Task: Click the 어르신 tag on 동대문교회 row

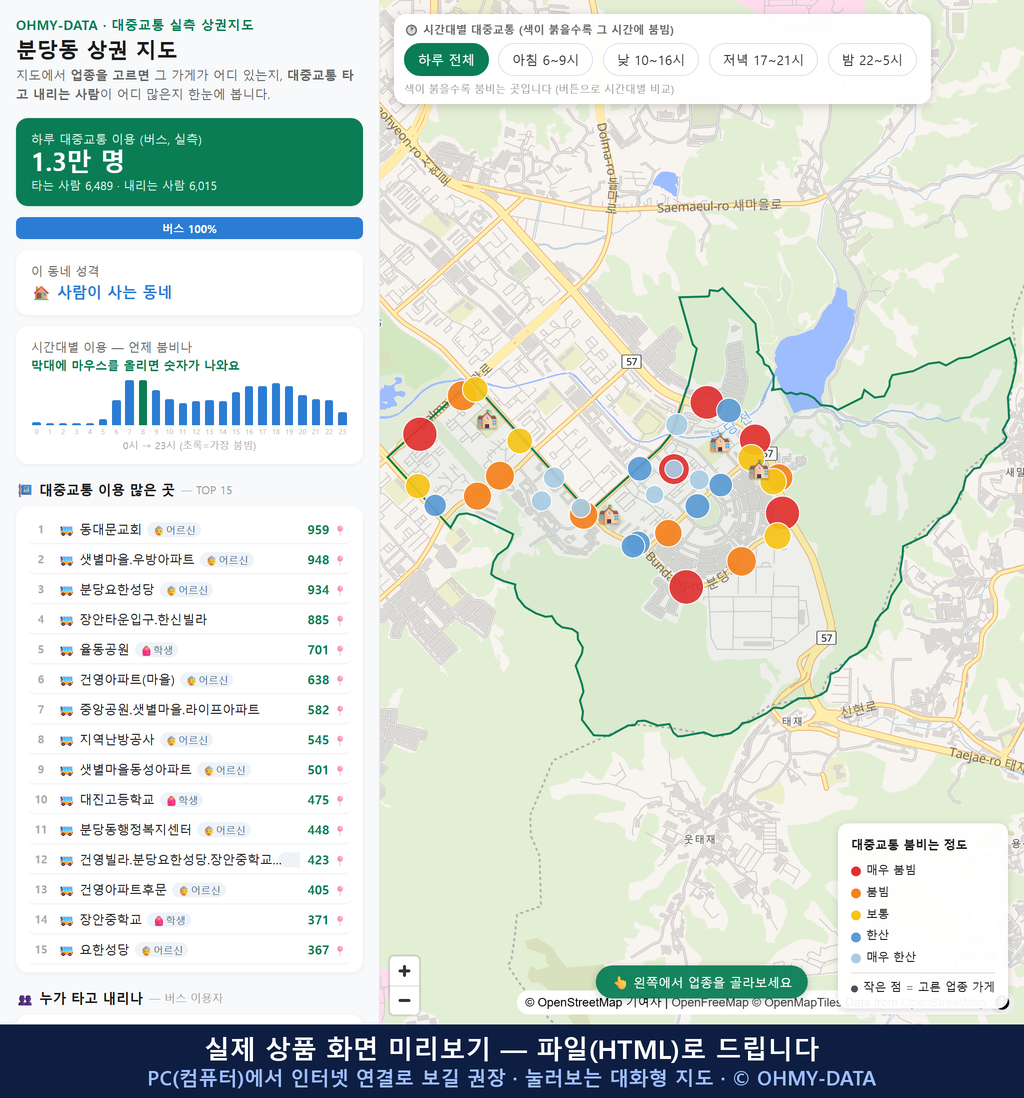Action: tap(175, 530)
